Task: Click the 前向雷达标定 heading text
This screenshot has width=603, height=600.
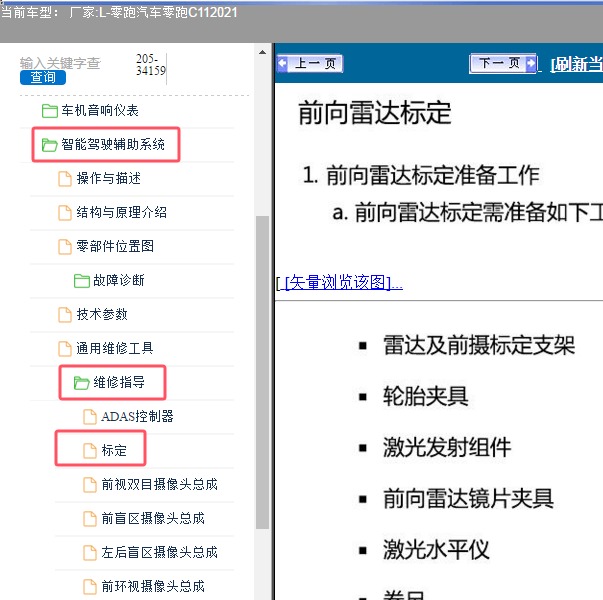Action: 375,113
